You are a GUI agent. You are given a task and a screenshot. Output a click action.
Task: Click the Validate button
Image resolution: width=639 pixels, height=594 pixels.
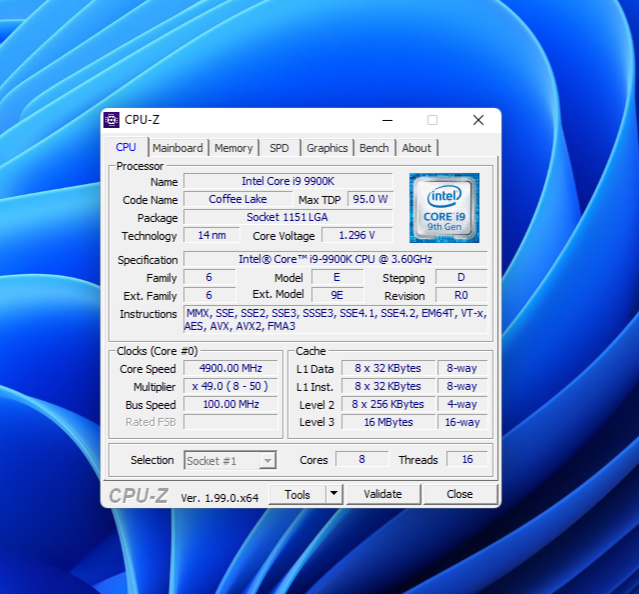(383, 494)
